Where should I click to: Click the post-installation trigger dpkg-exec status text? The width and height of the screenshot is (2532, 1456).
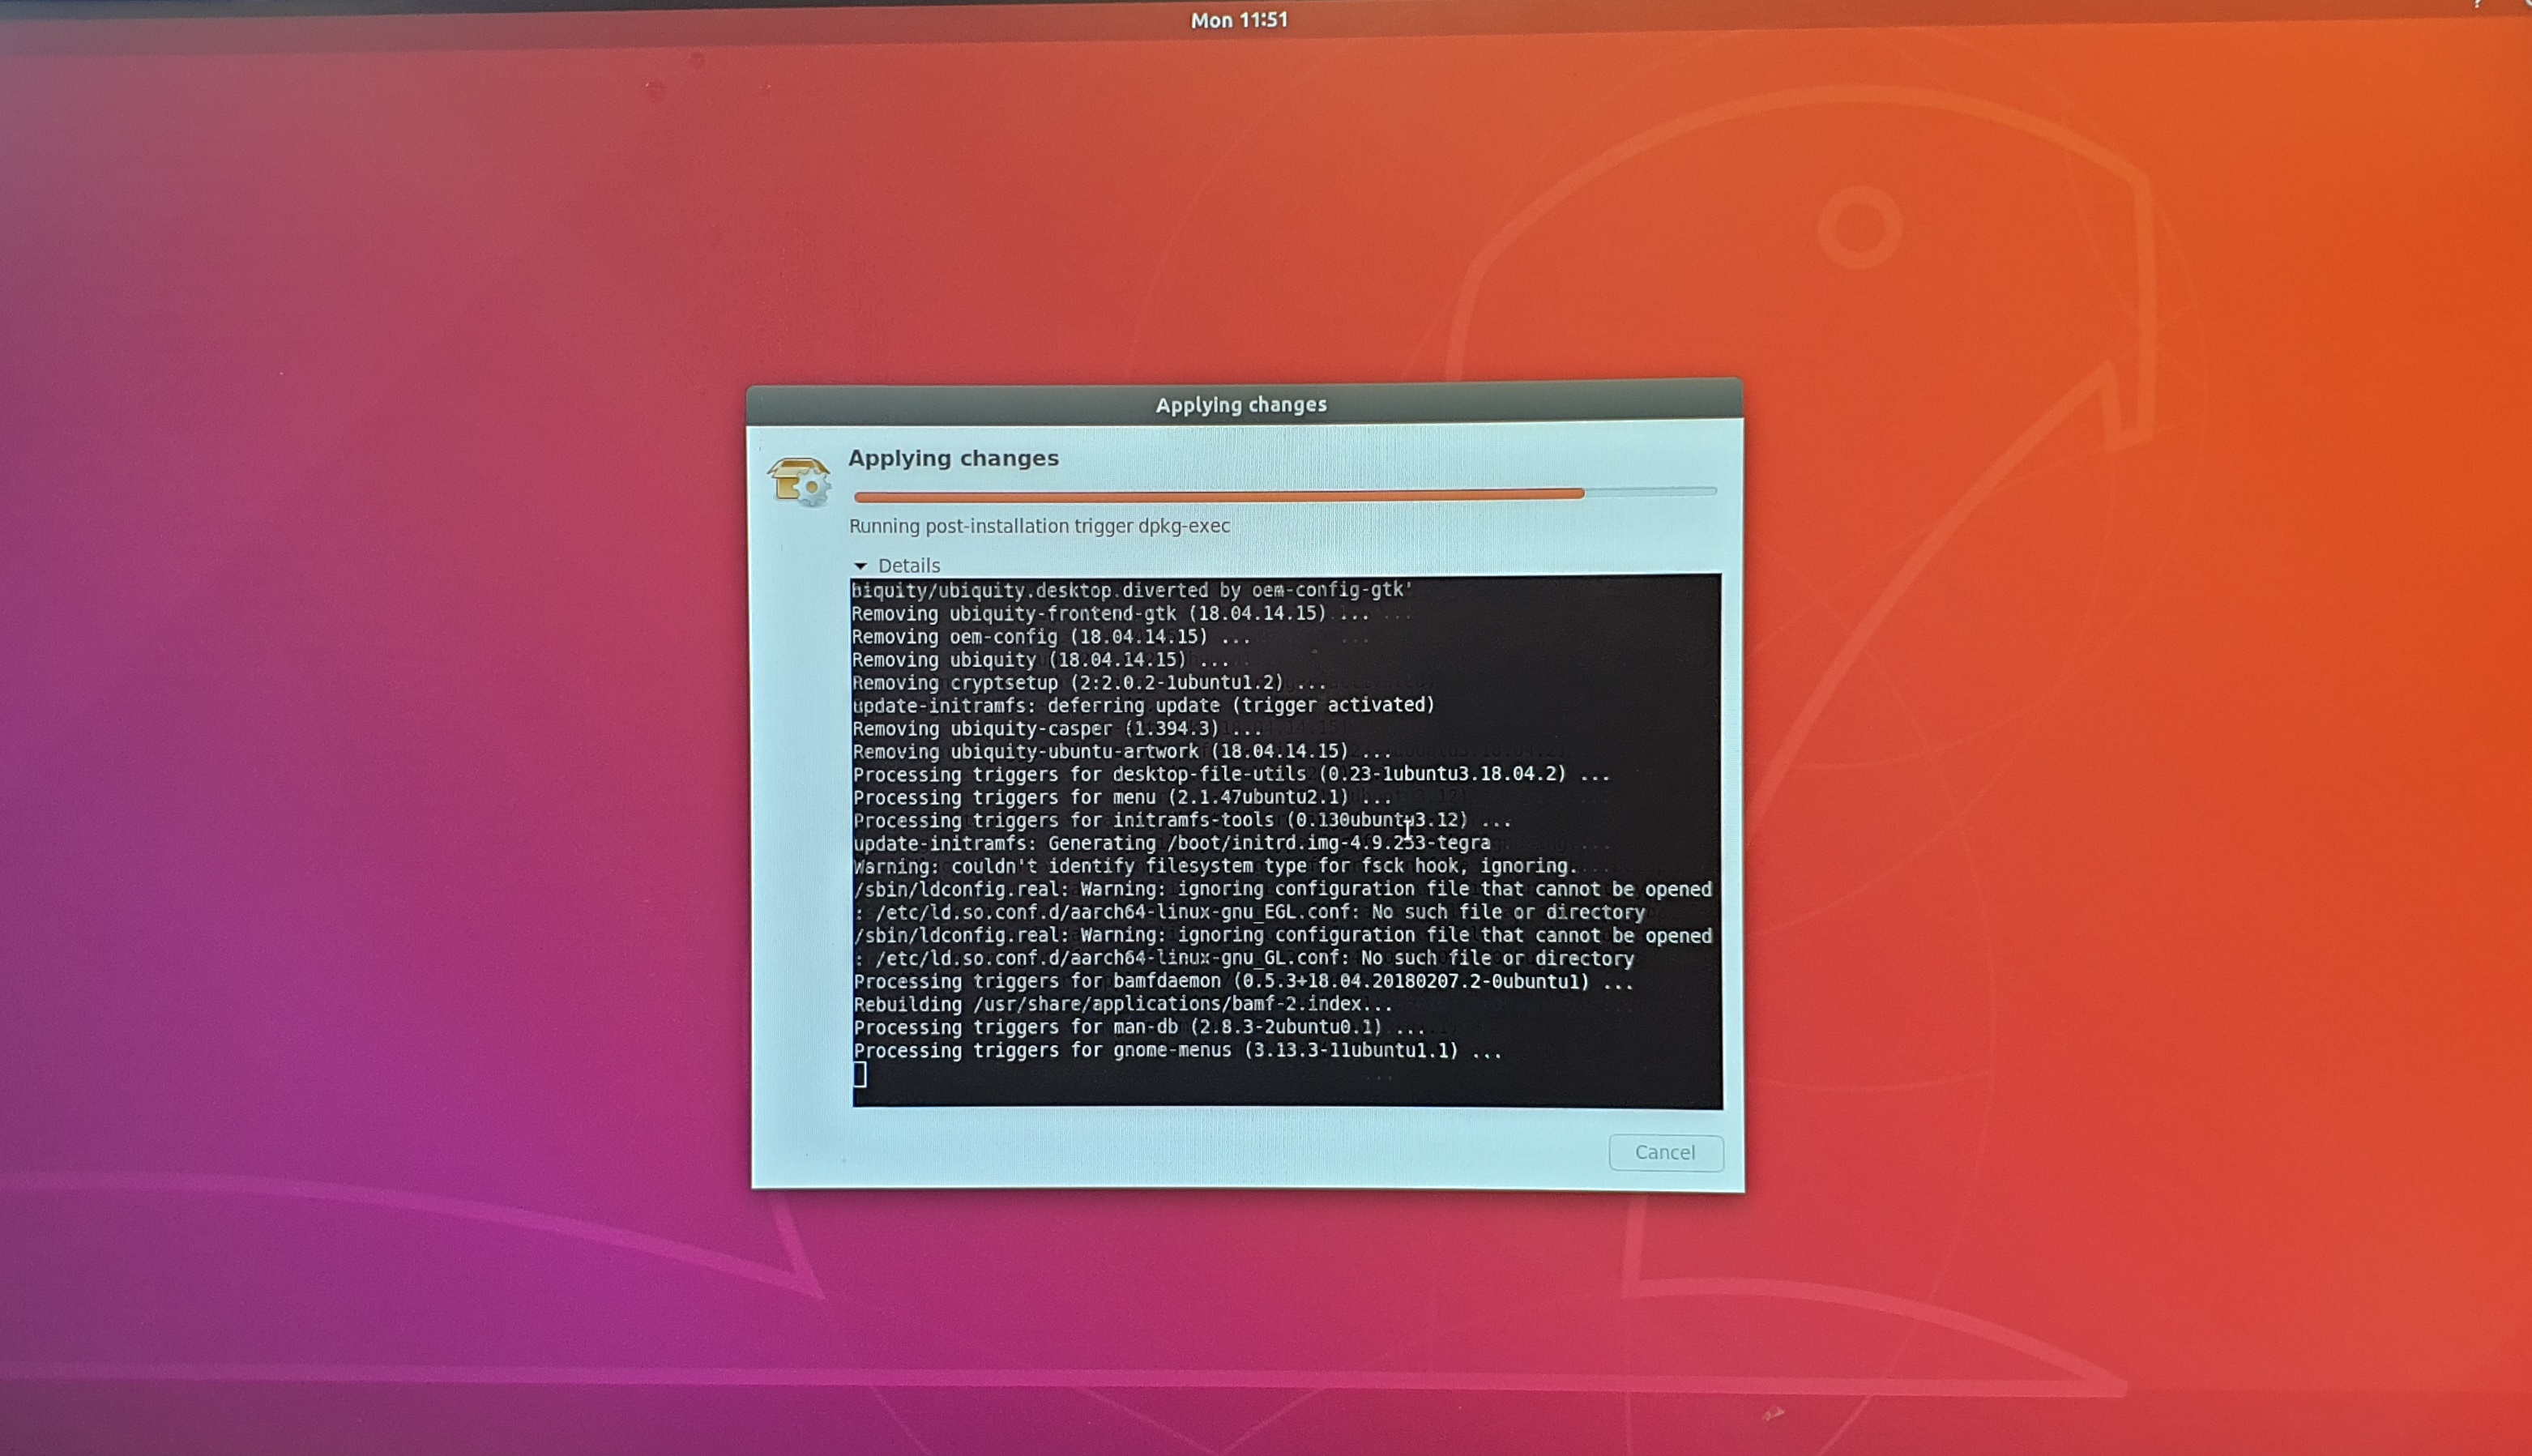[1039, 526]
